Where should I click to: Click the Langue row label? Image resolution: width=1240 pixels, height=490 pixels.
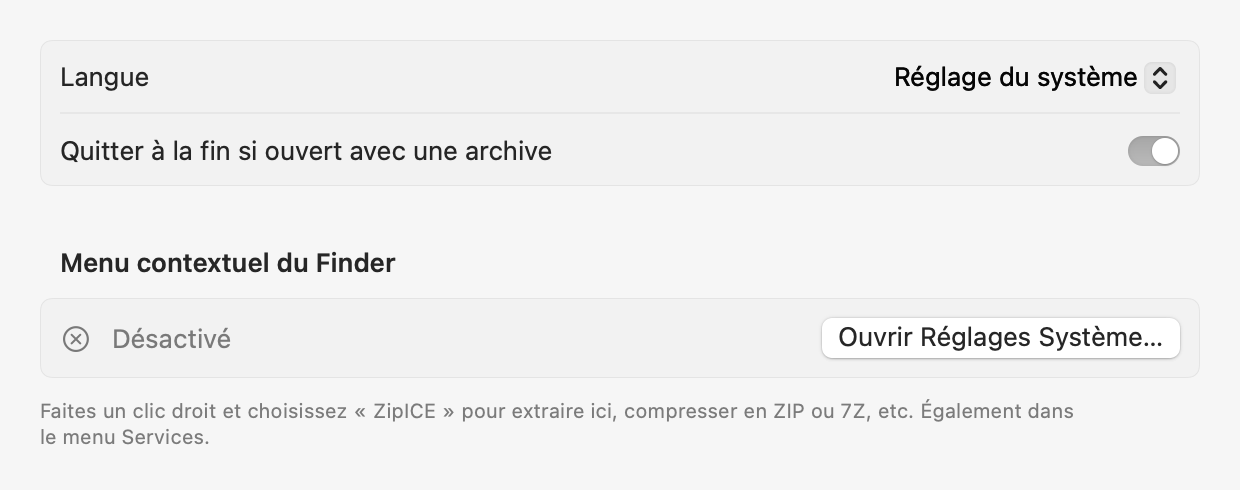105,77
